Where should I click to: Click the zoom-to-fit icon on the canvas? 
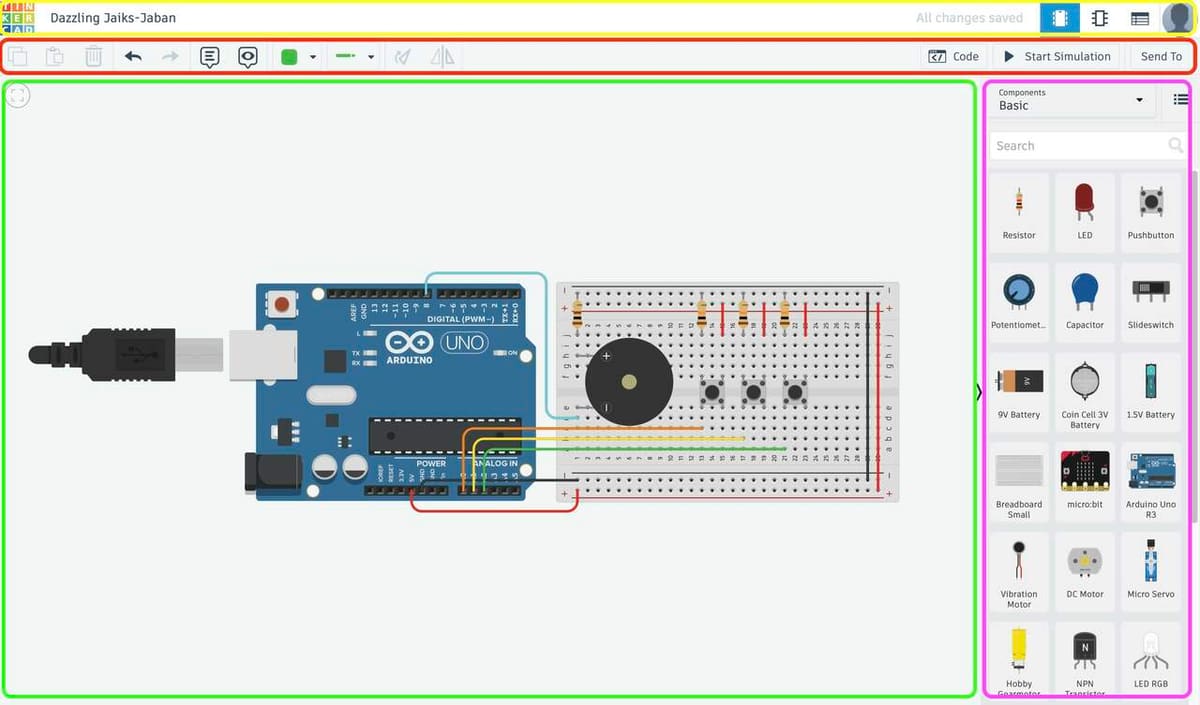pos(17,95)
